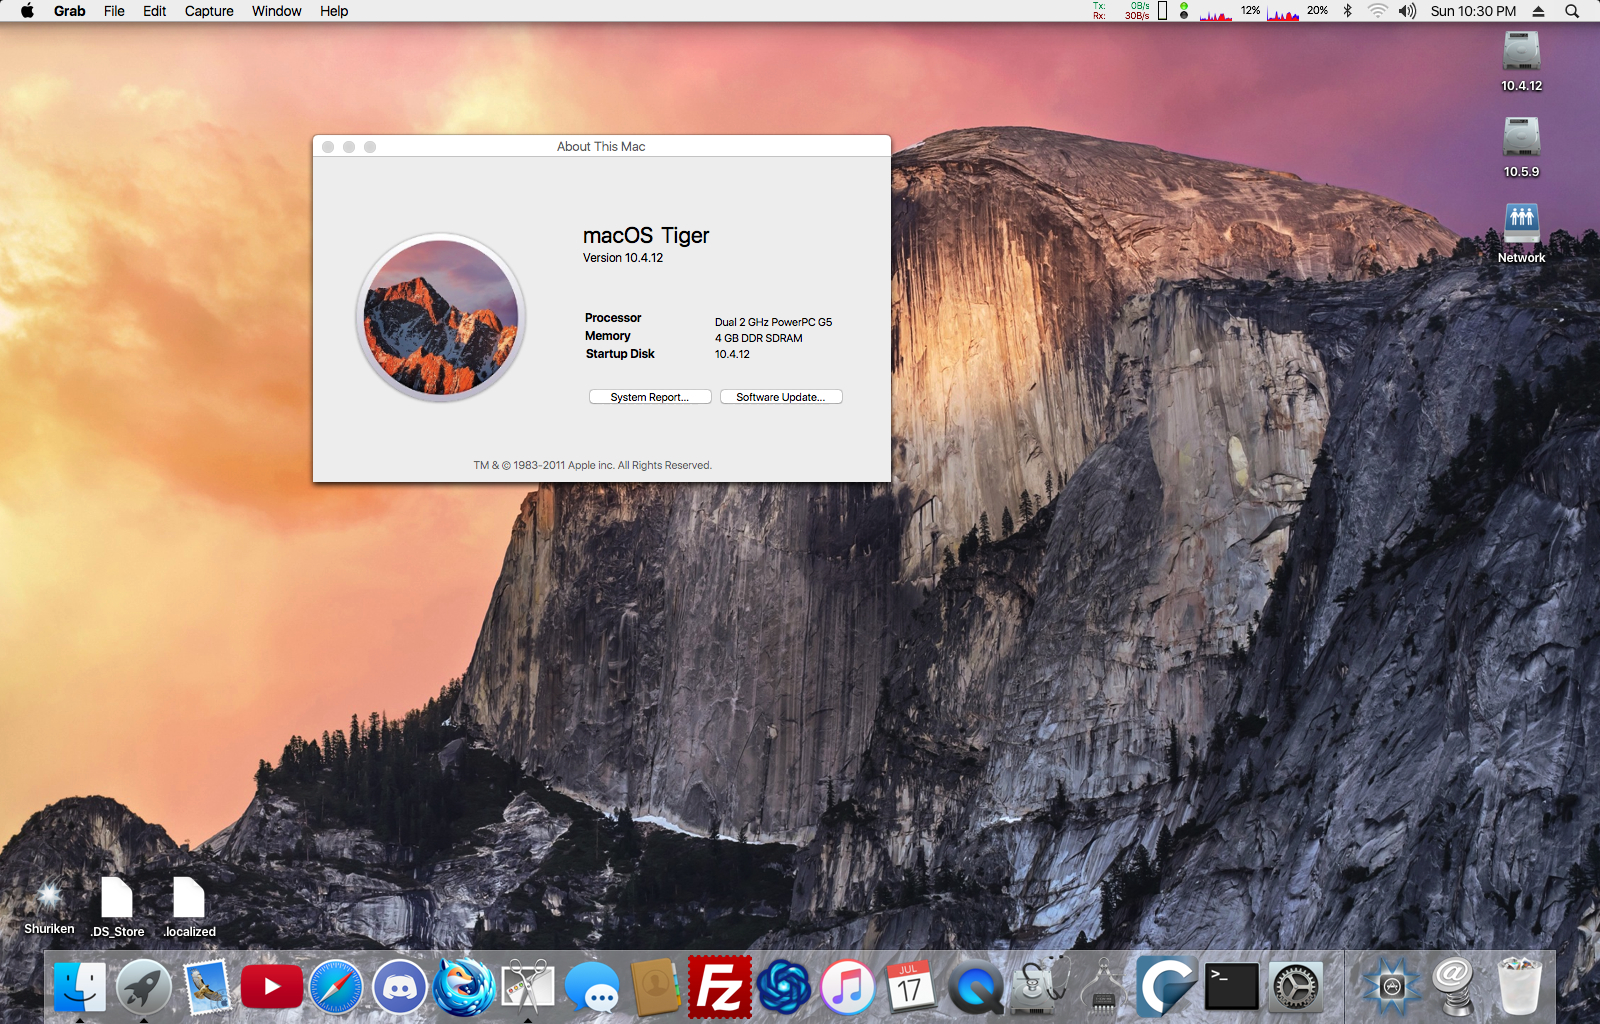This screenshot has width=1600, height=1024.
Task: Open Spotlight search magnifier icon
Action: 1572,11
